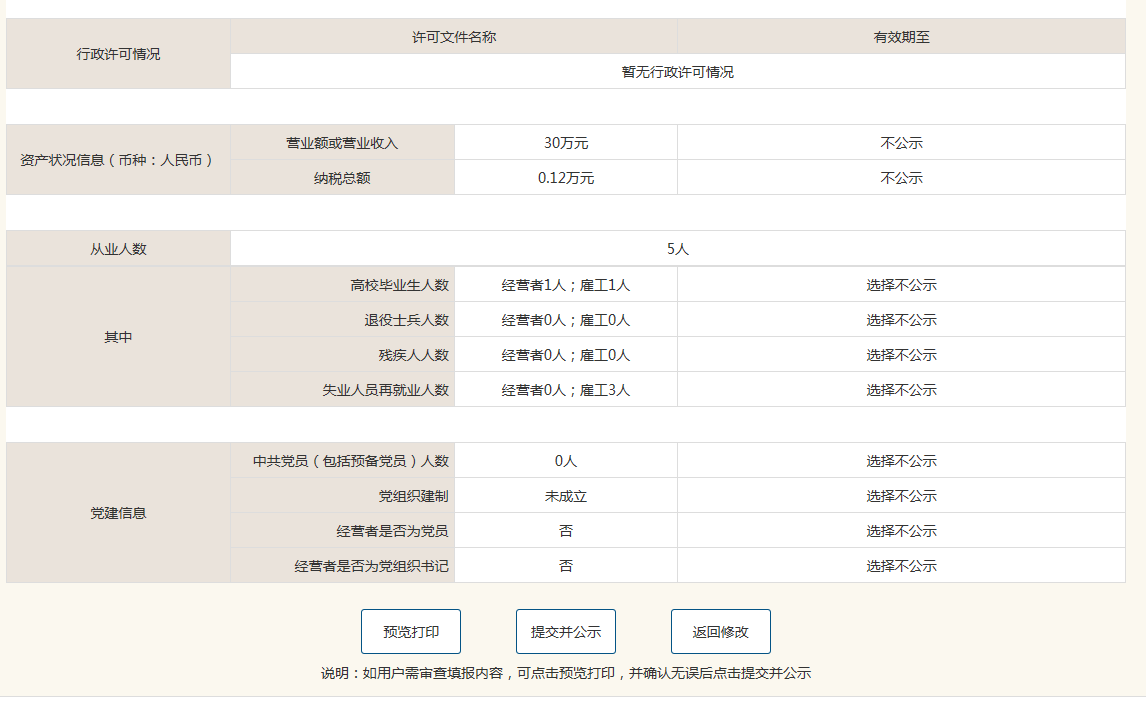Click the 营业额或营业收入 label cell
The image size is (1146, 705).
click(x=342, y=143)
